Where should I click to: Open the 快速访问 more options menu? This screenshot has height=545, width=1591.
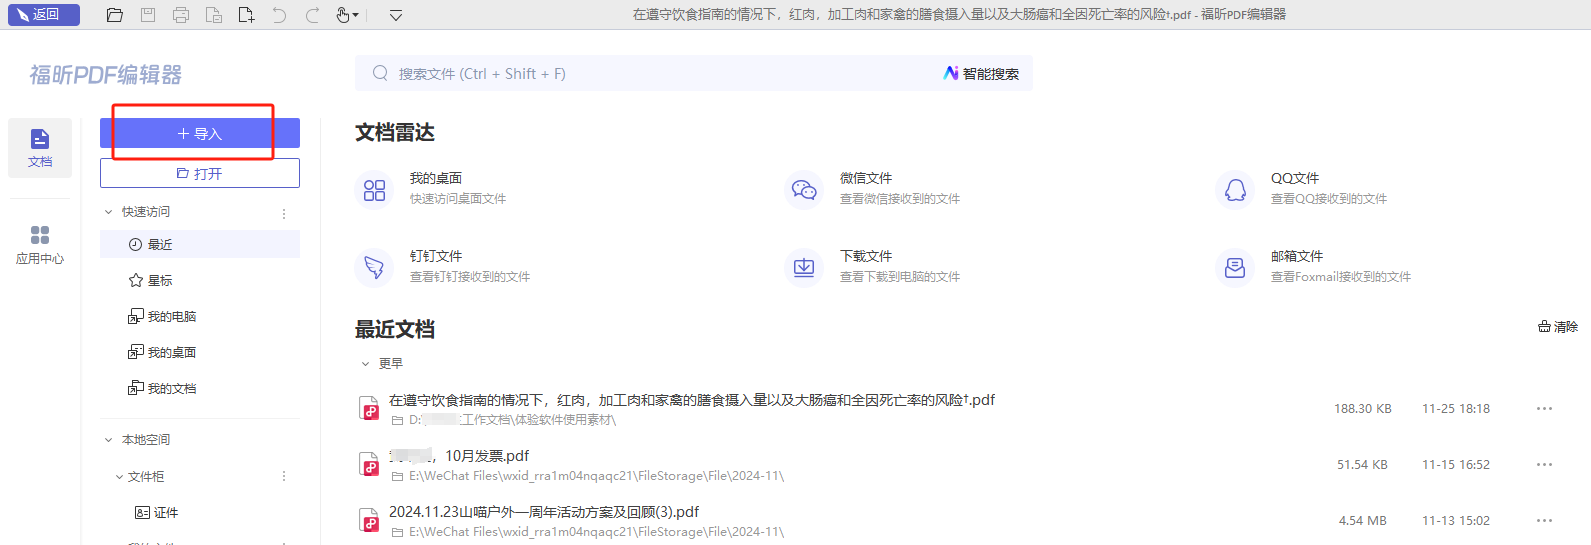click(x=284, y=213)
